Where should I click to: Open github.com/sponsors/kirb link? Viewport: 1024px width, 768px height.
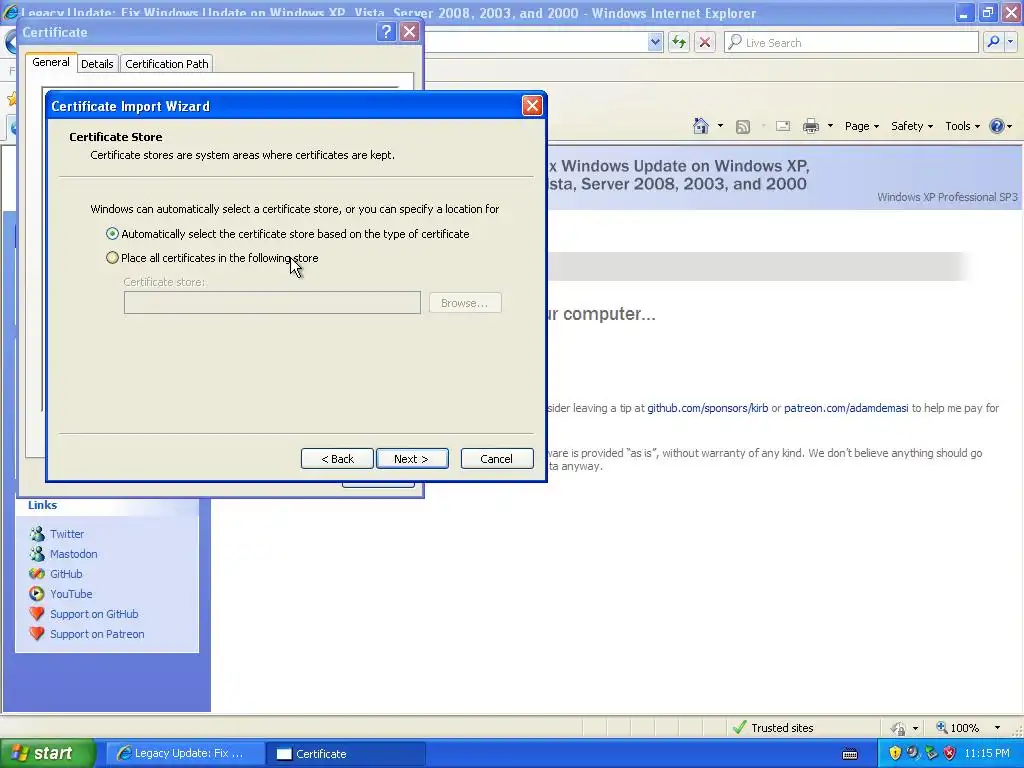pyautogui.click(x=707, y=408)
